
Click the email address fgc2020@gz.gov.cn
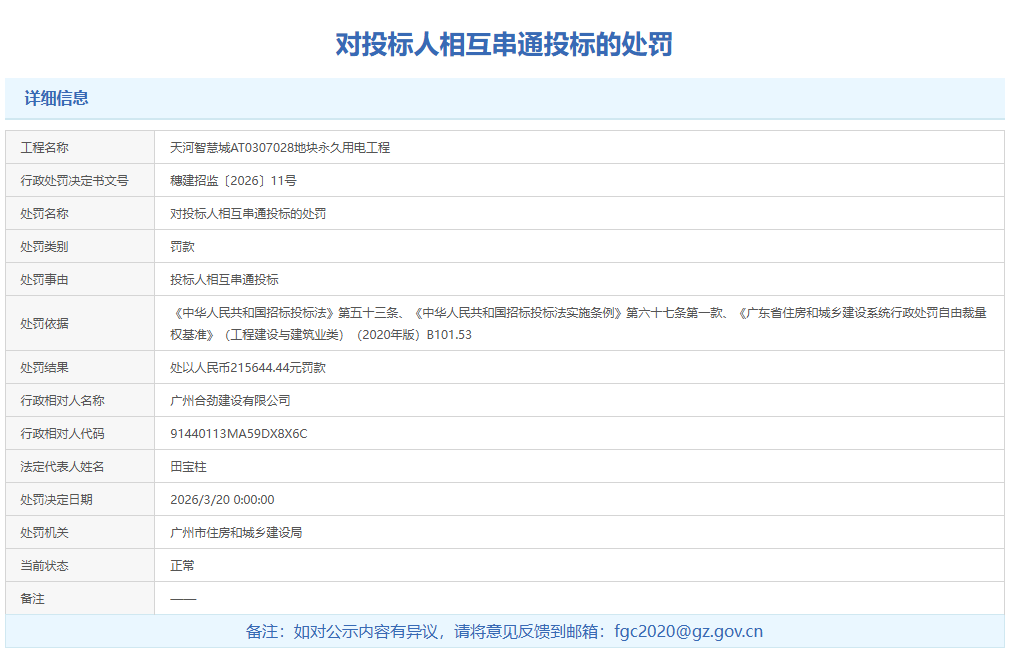coord(688,631)
